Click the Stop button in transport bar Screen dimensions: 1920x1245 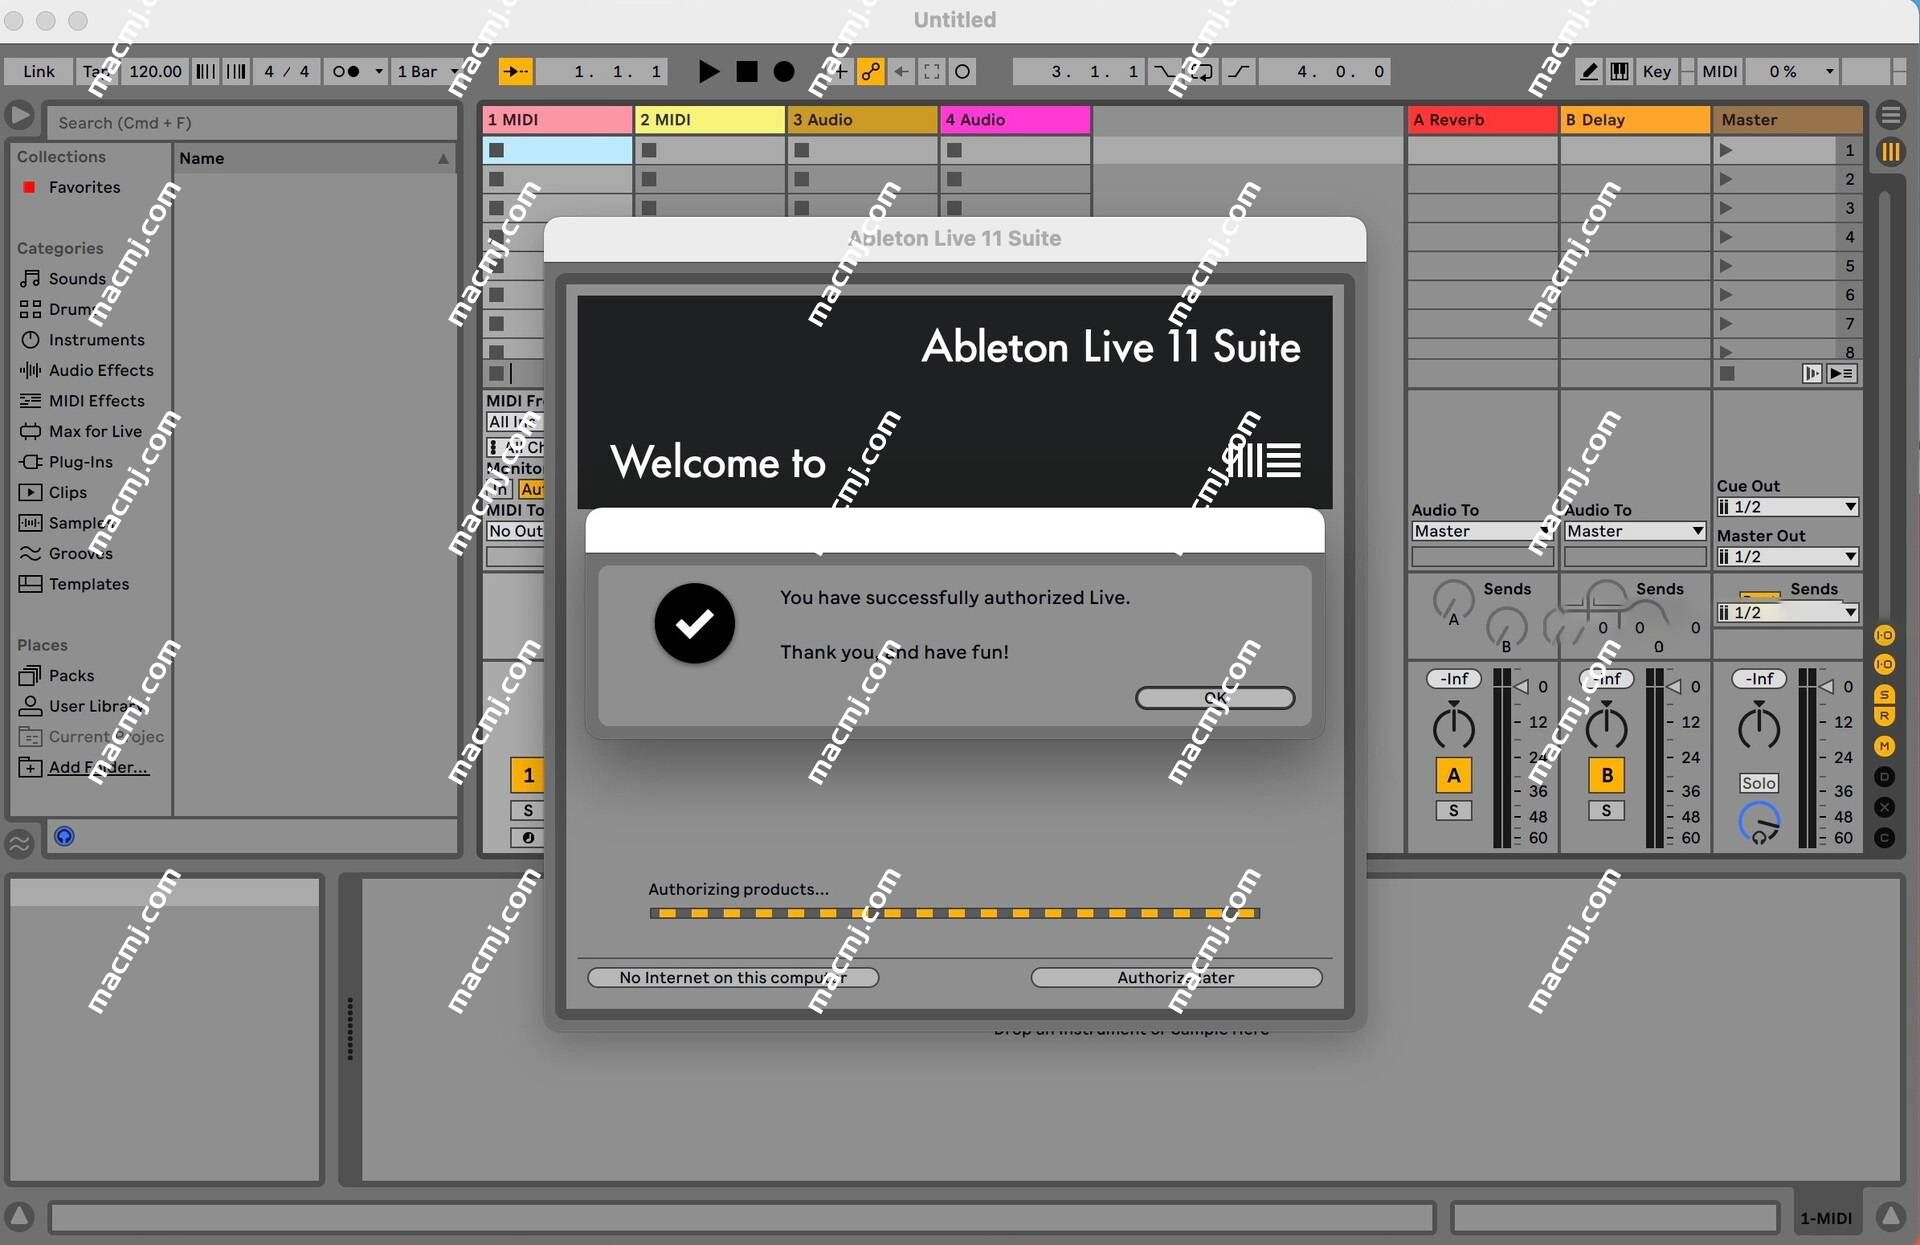click(x=746, y=70)
